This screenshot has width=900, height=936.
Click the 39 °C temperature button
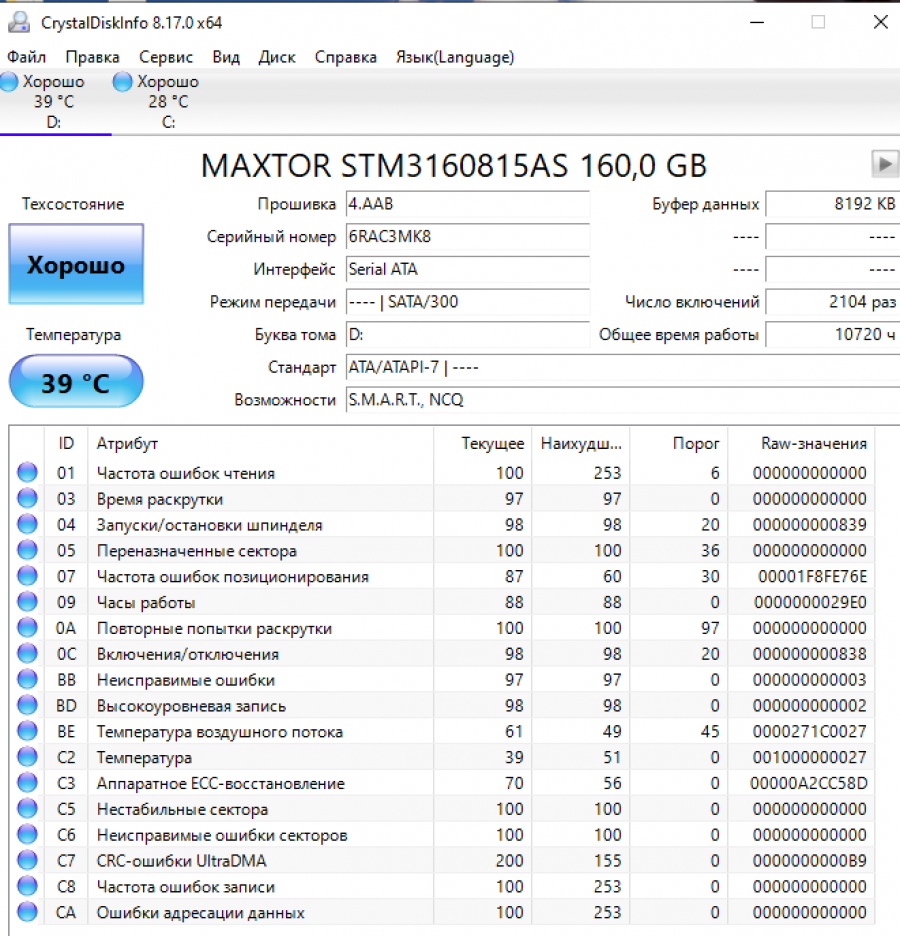pos(75,381)
